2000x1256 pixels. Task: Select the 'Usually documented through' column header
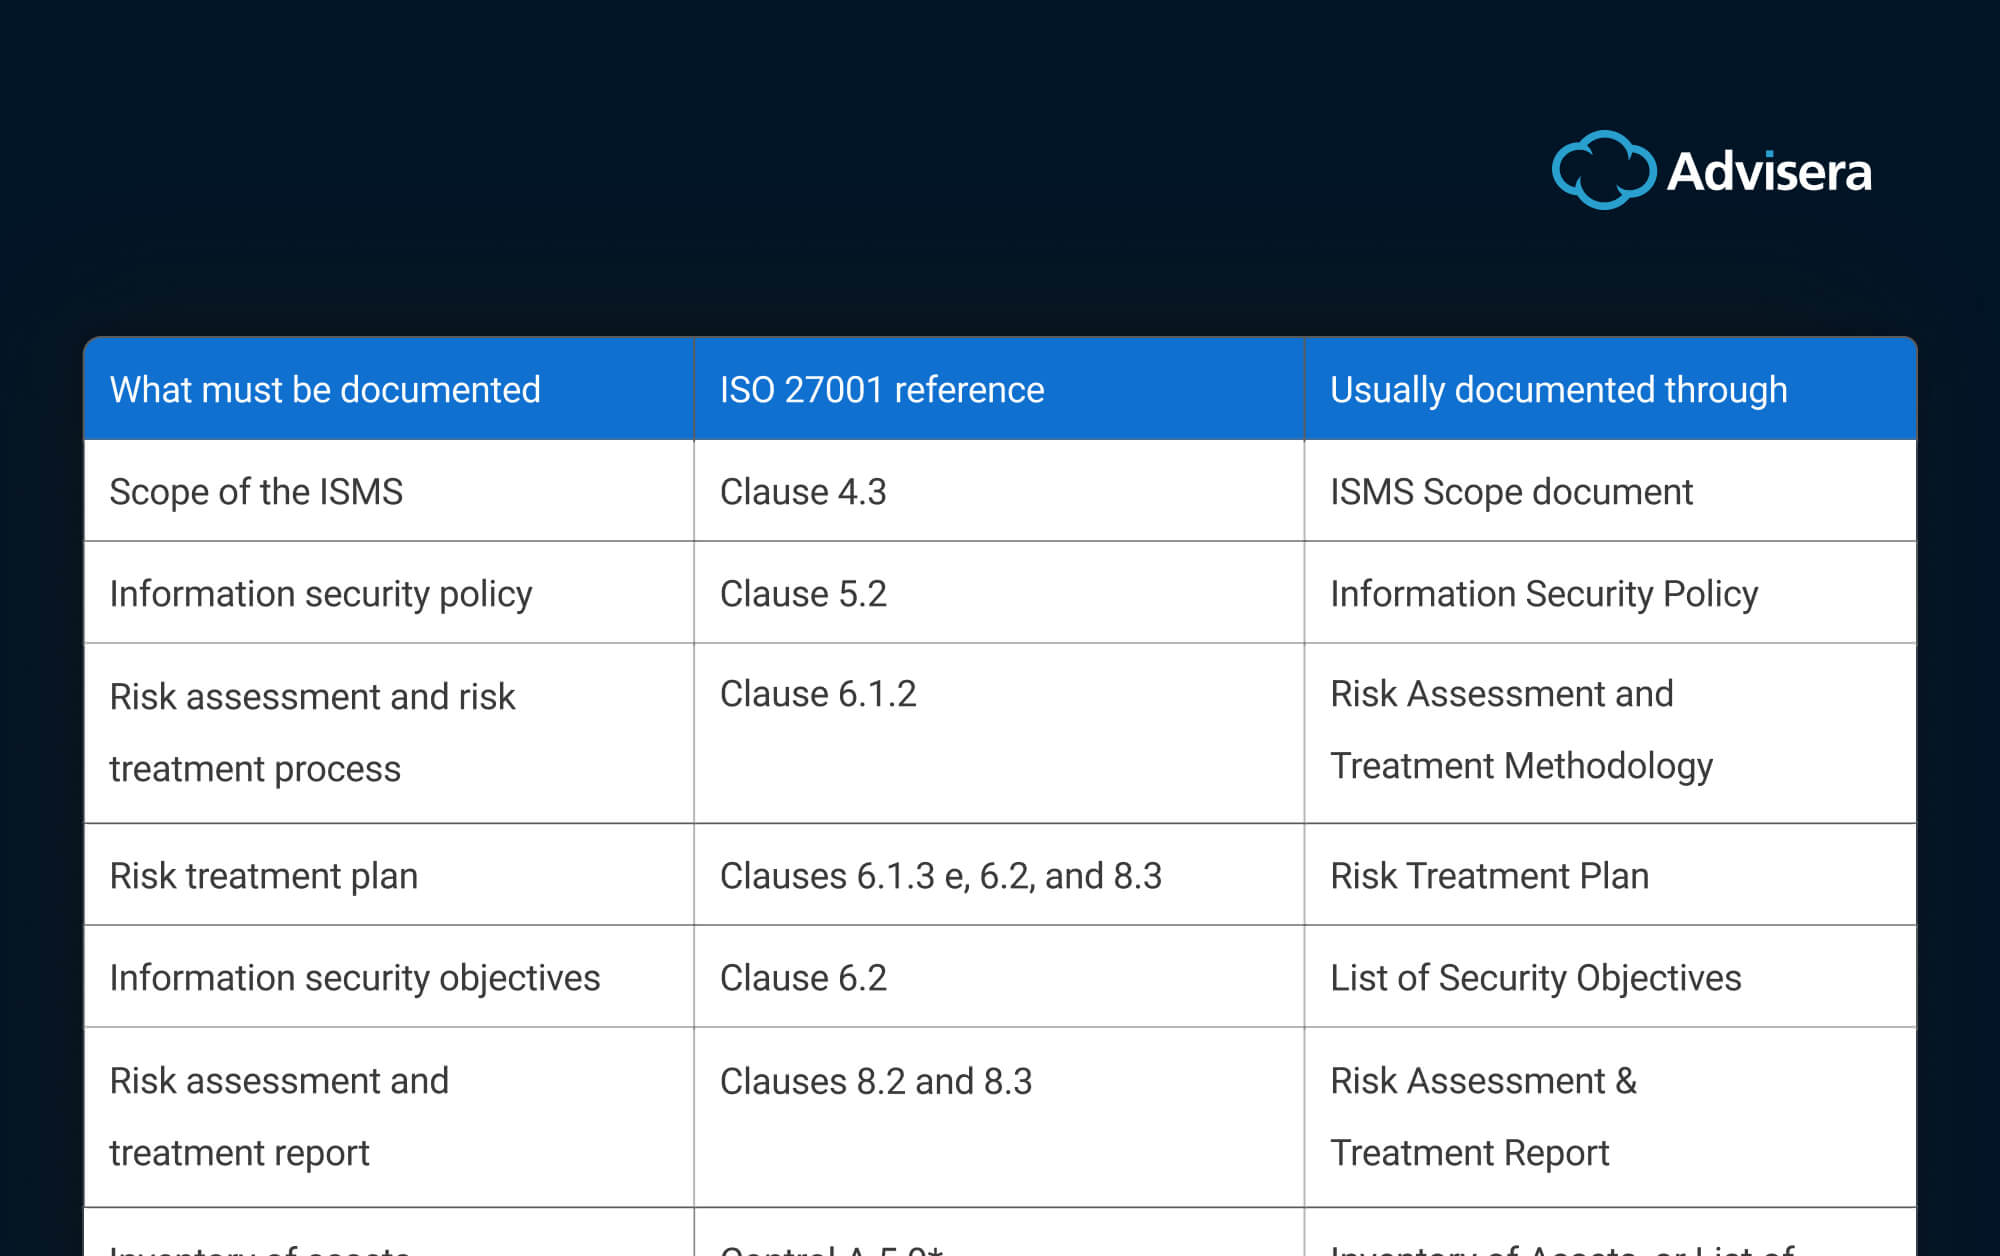tap(1610, 389)
